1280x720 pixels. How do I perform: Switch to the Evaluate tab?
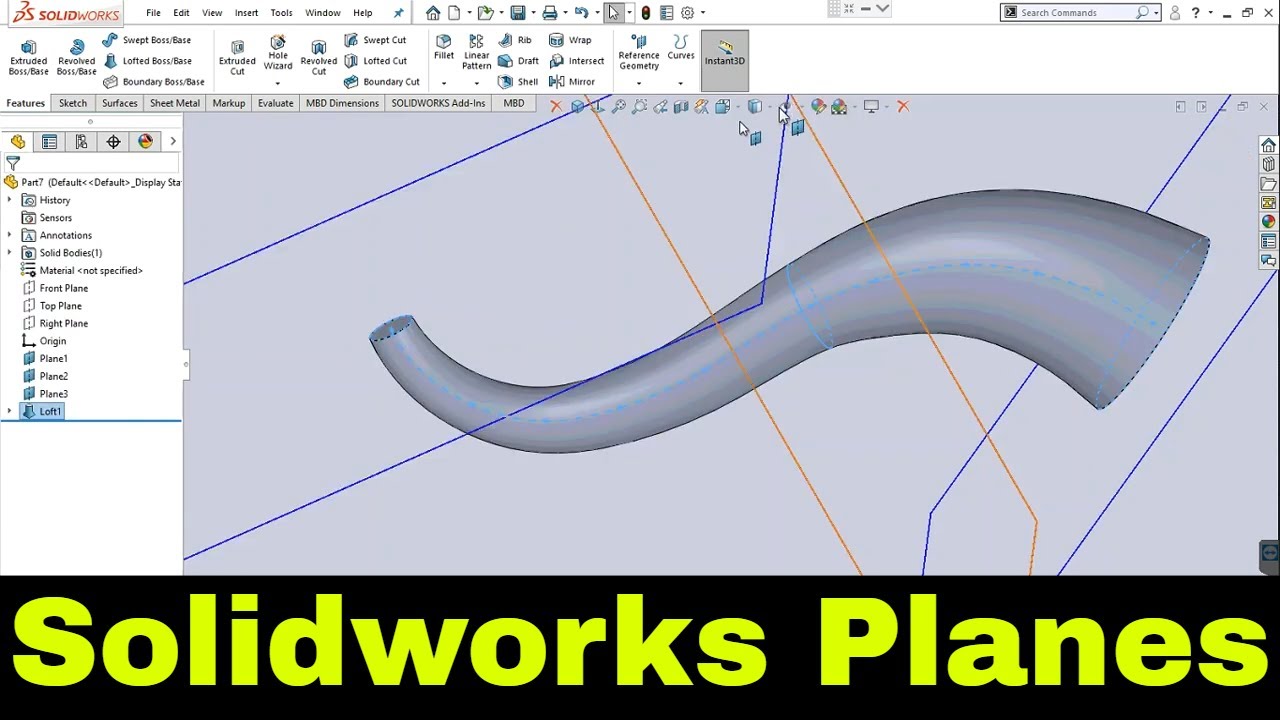coord(275,103)
